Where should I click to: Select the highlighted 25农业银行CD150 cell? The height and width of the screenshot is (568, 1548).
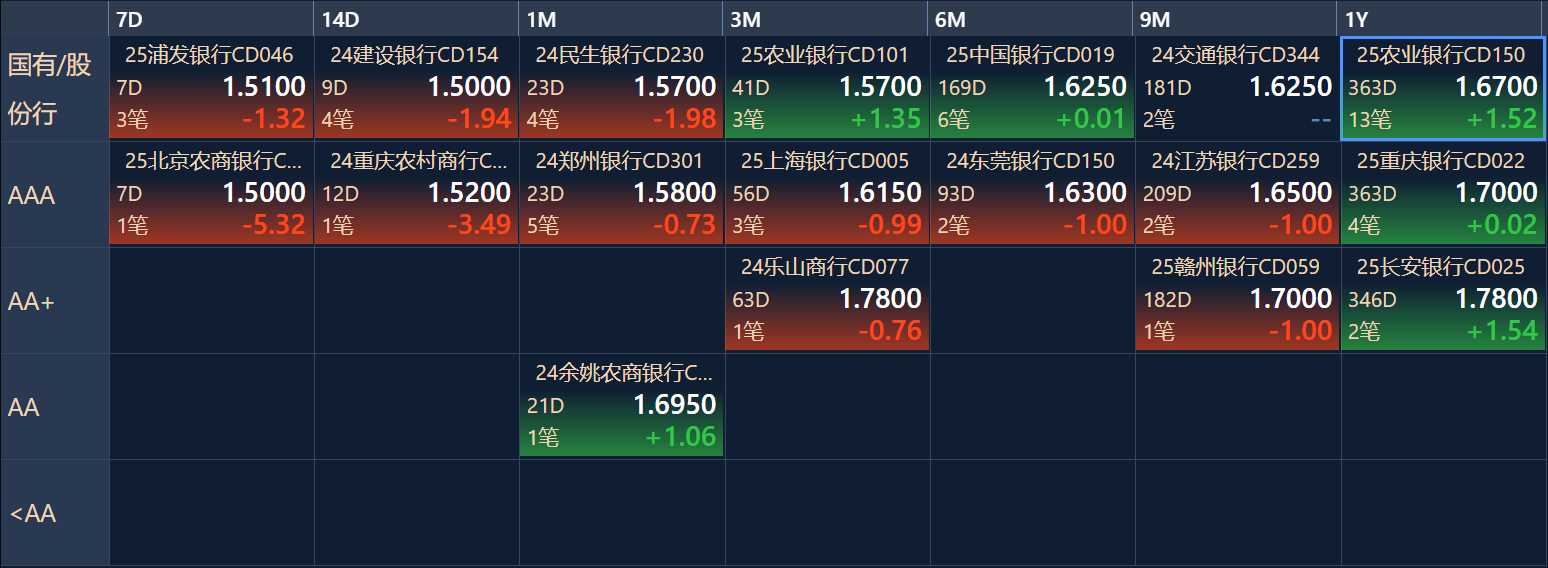click(x=1443, y=88)
